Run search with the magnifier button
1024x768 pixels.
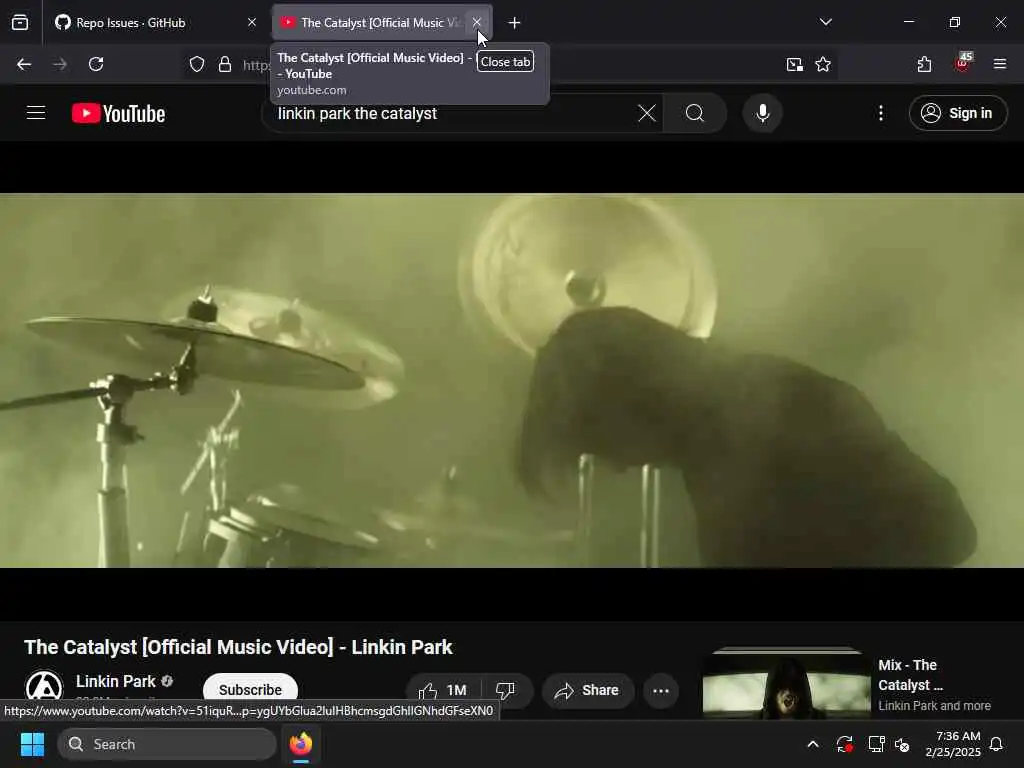point(695,114)
